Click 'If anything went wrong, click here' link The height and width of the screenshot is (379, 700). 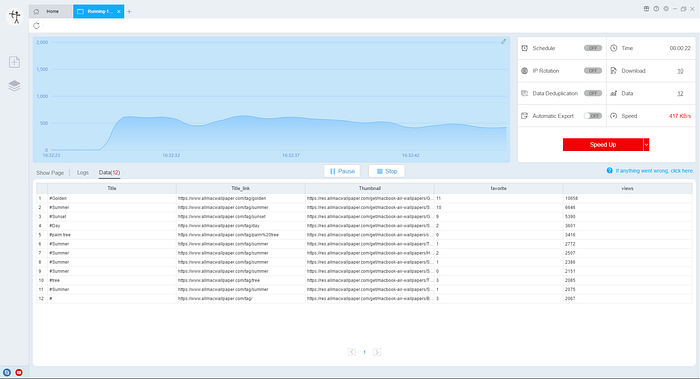pyautogui.click(x=654, y=171)
